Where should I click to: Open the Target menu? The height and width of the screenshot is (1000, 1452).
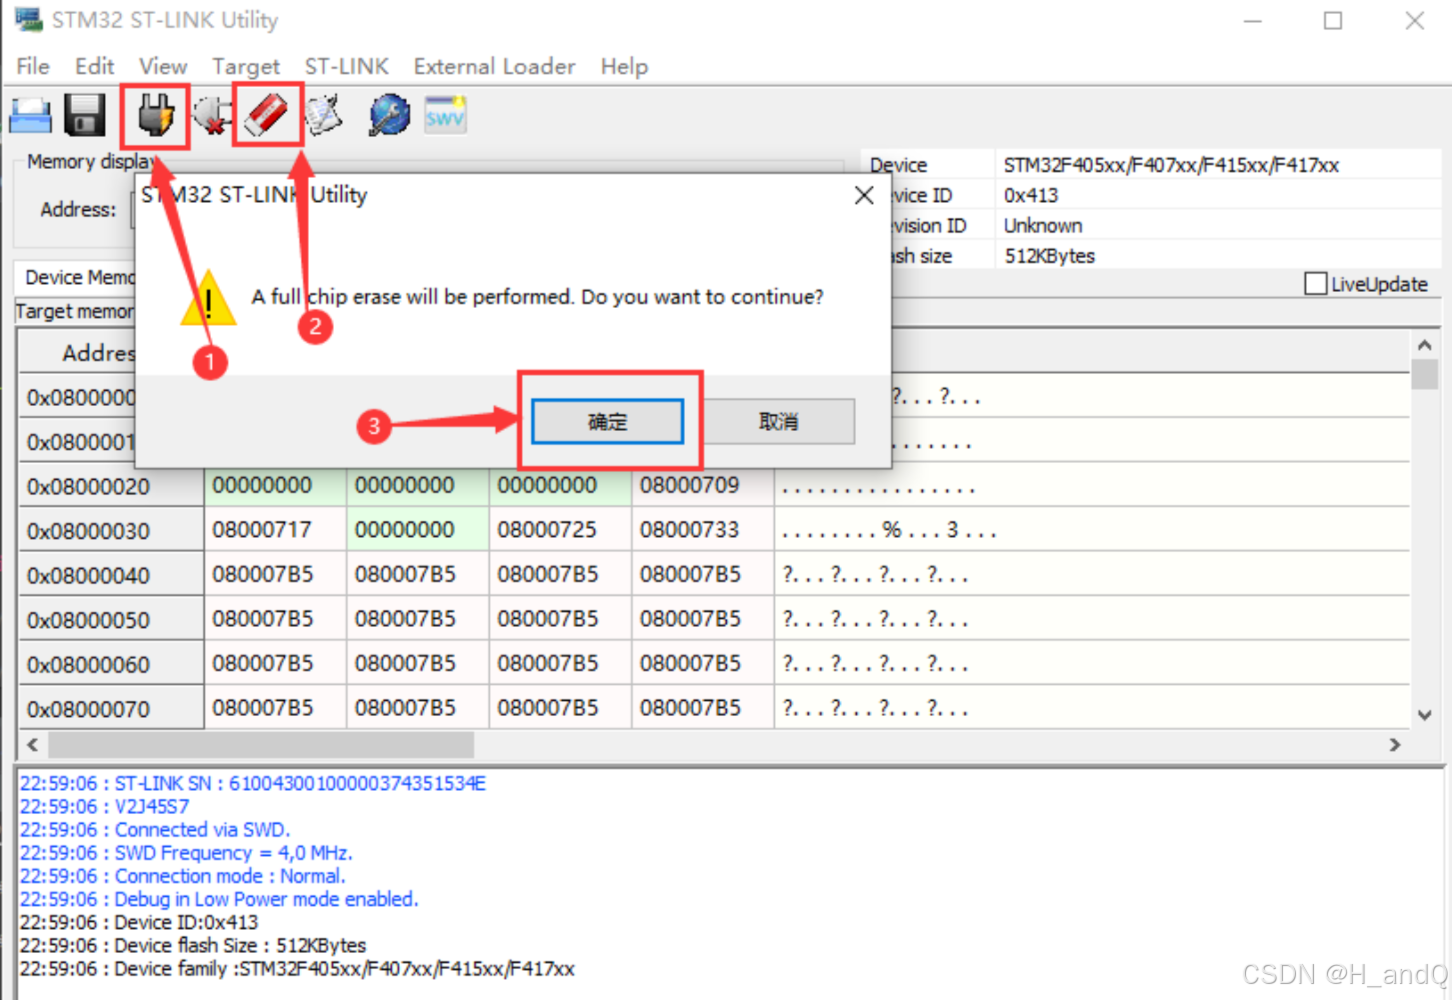tap(246, 66)
